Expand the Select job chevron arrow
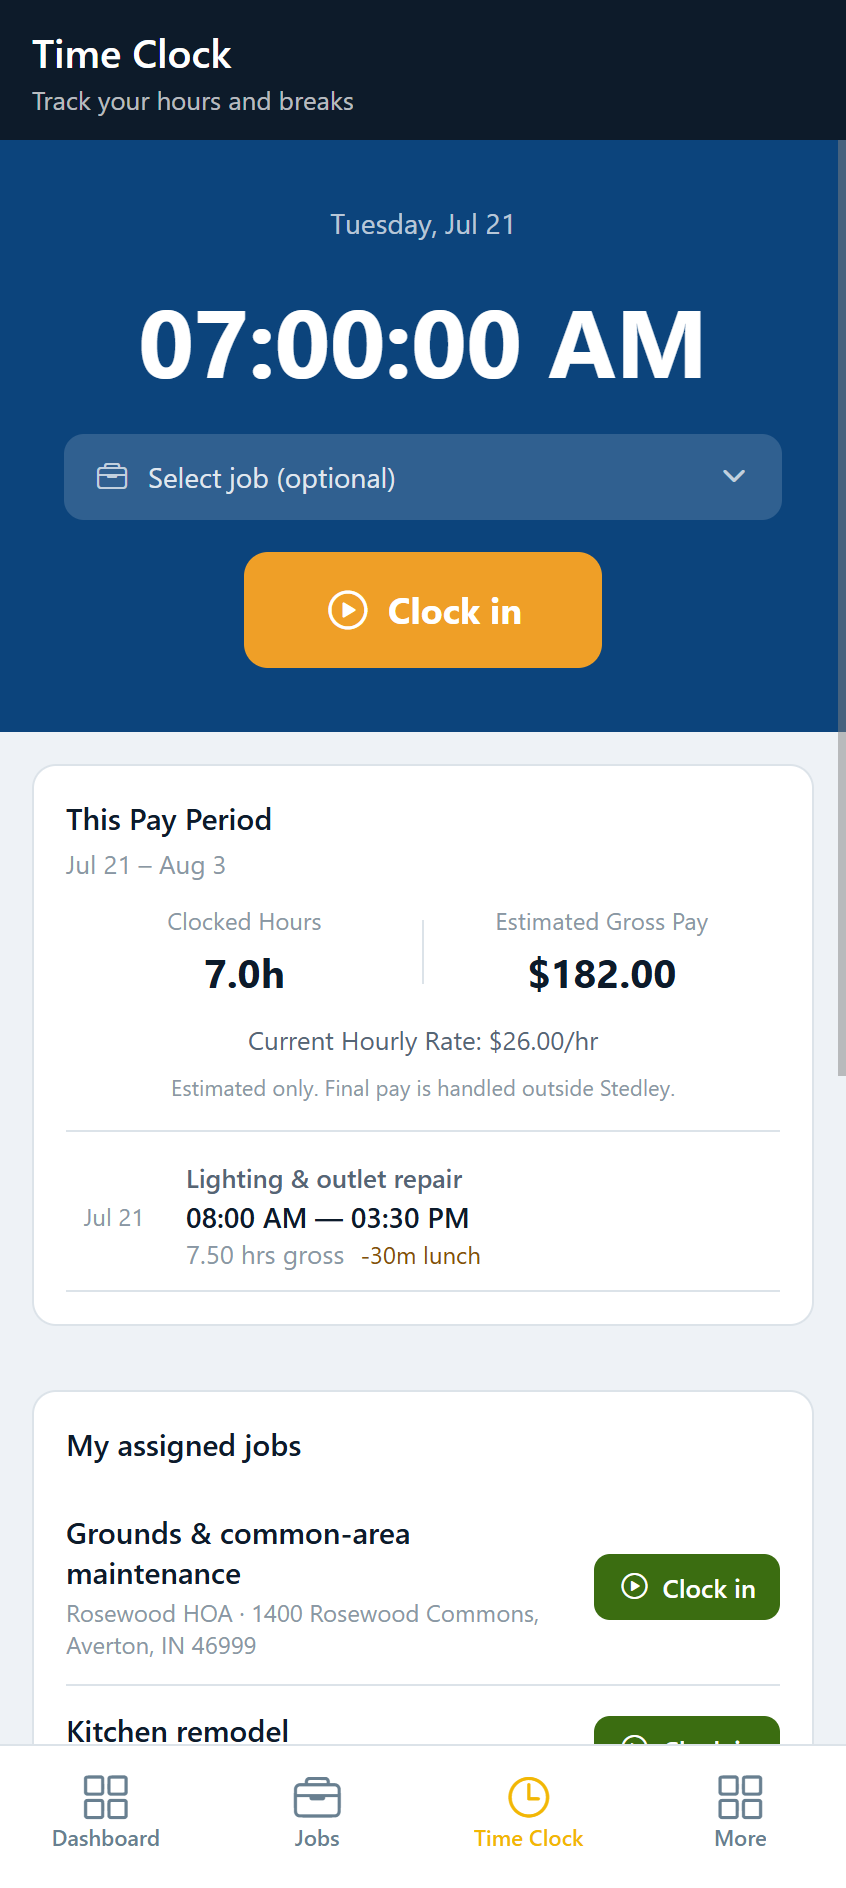The width and height of the screenshot is (846, 1888). (x=734, y=477)
